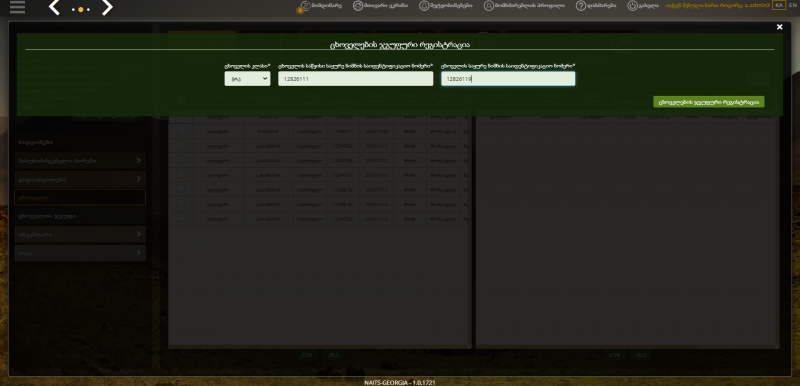
Task: Open help via the question mark icon
Action: pyautogui.click(x=581, y=6)
